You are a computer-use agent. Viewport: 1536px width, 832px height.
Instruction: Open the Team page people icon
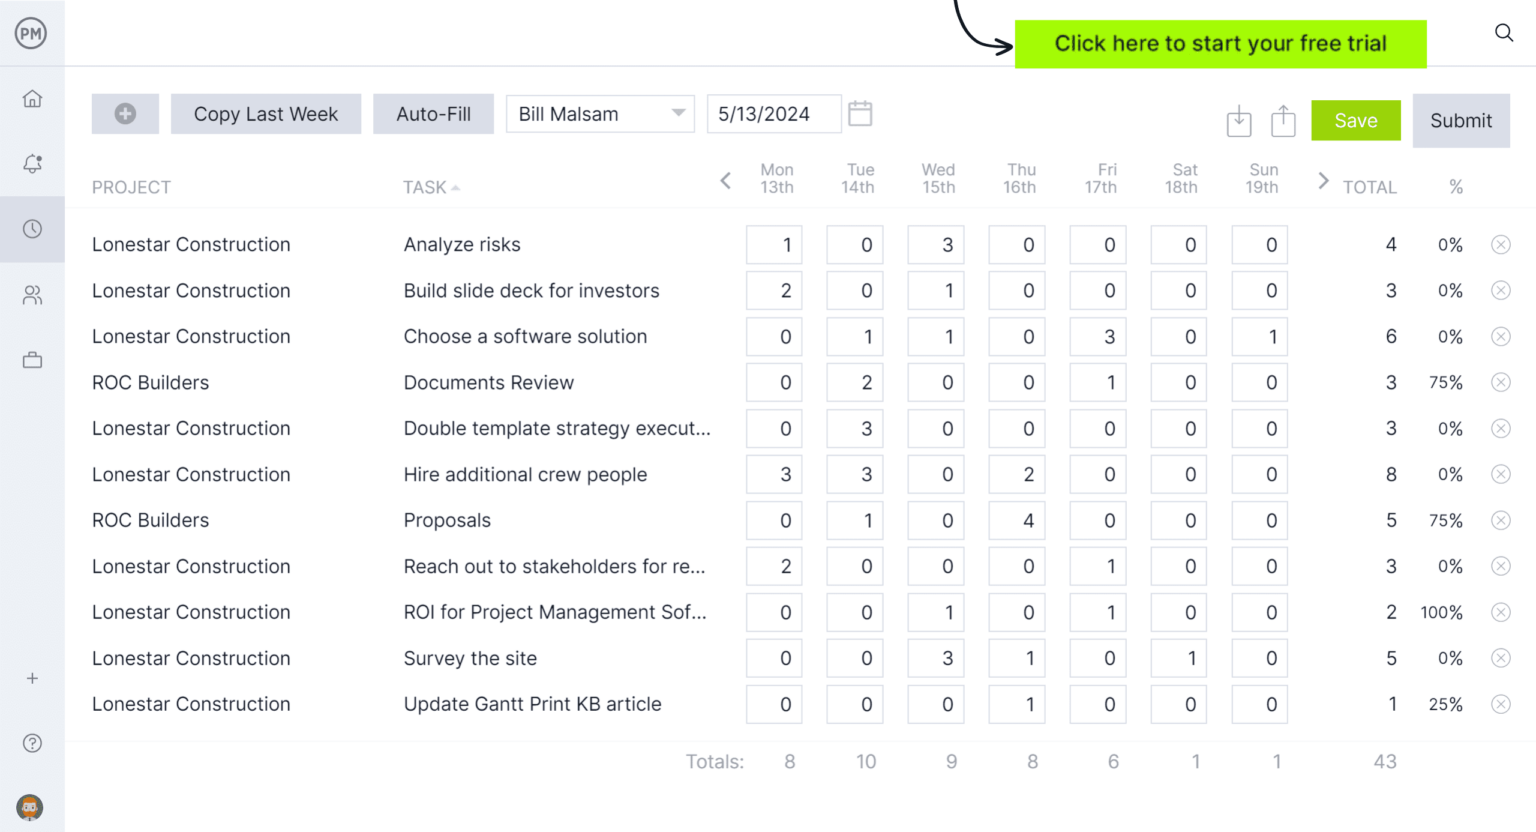(32, 295)
